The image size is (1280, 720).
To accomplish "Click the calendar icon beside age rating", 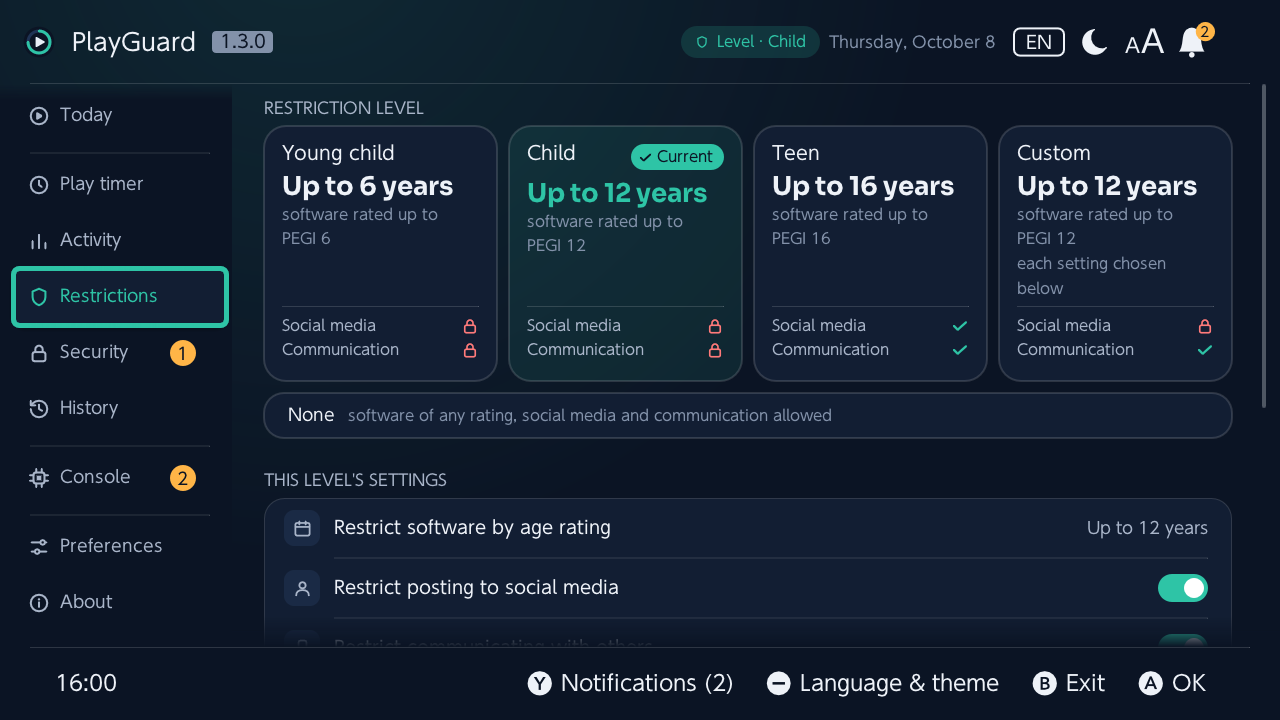I will pyautogui.click(x=302, y=528).
